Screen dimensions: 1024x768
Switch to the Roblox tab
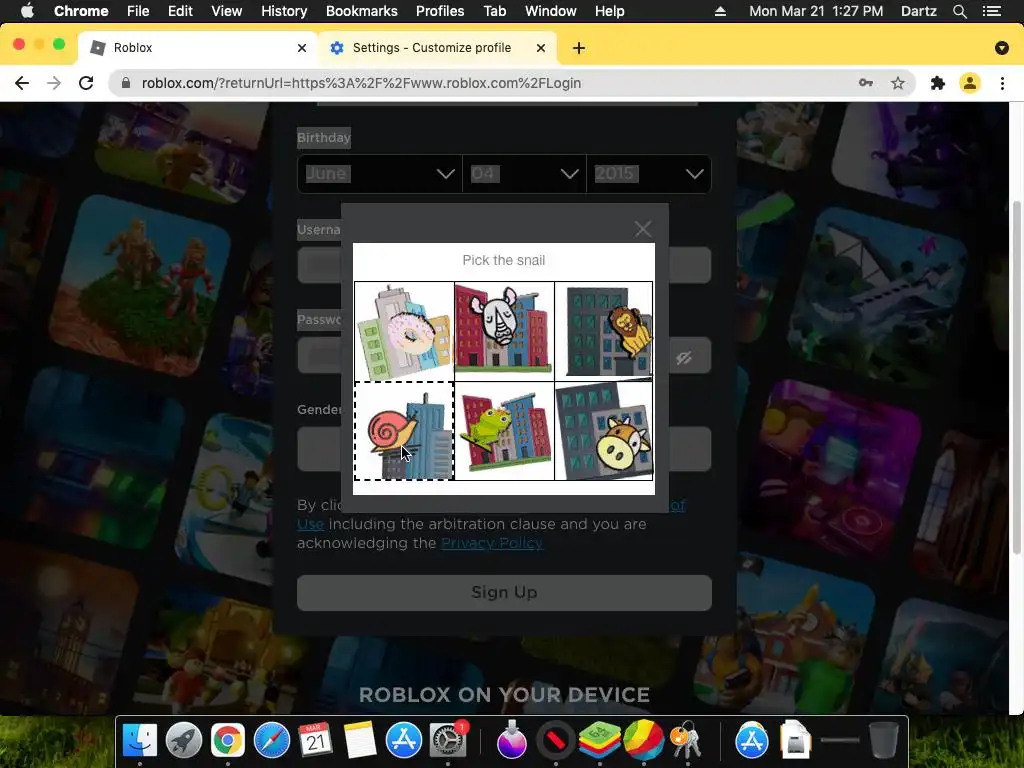(198, 48)
